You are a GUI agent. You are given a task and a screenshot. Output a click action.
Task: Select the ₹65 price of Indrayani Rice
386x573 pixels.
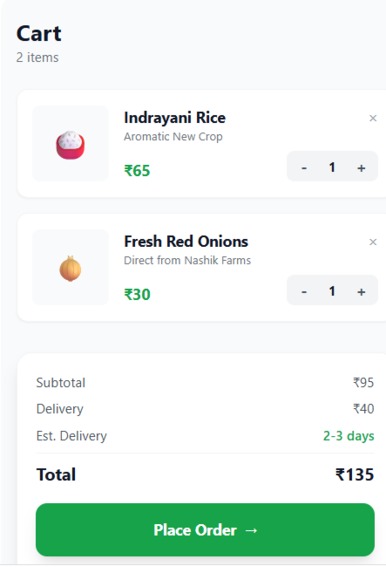[137, 171]
